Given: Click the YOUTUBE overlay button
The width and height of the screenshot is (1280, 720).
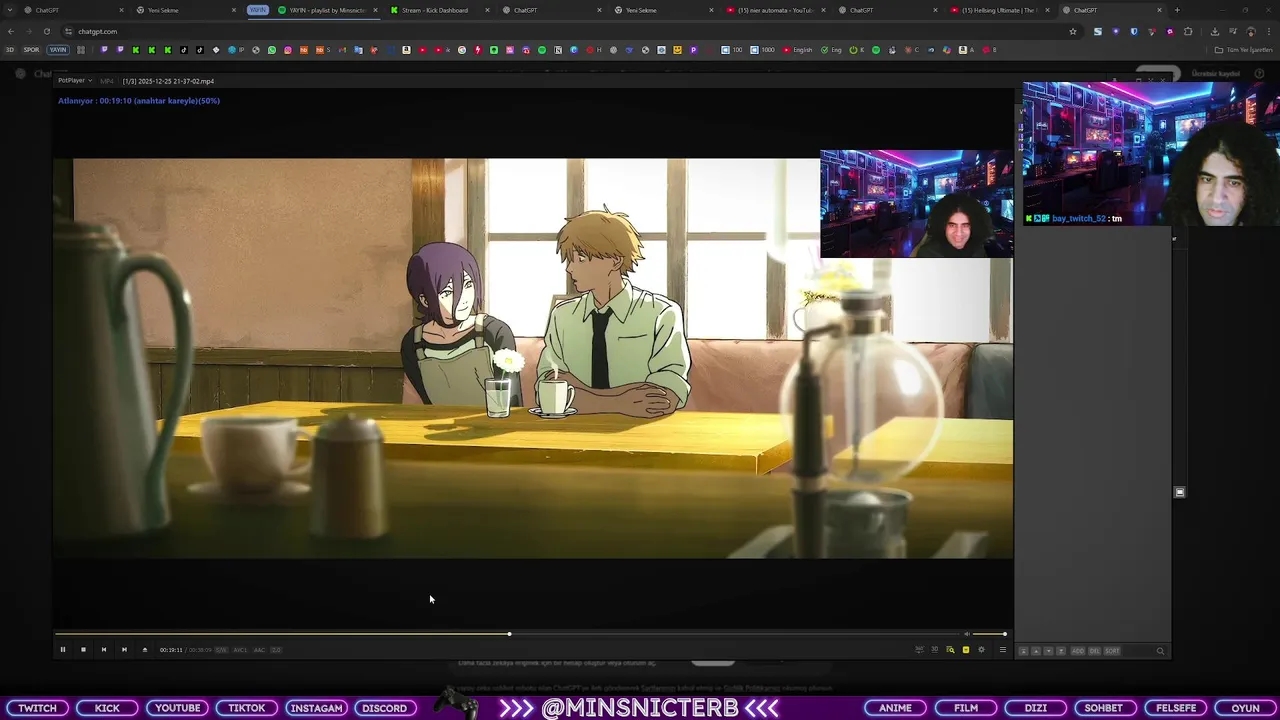Looking at the screenshot, I should tap(177, 708).
